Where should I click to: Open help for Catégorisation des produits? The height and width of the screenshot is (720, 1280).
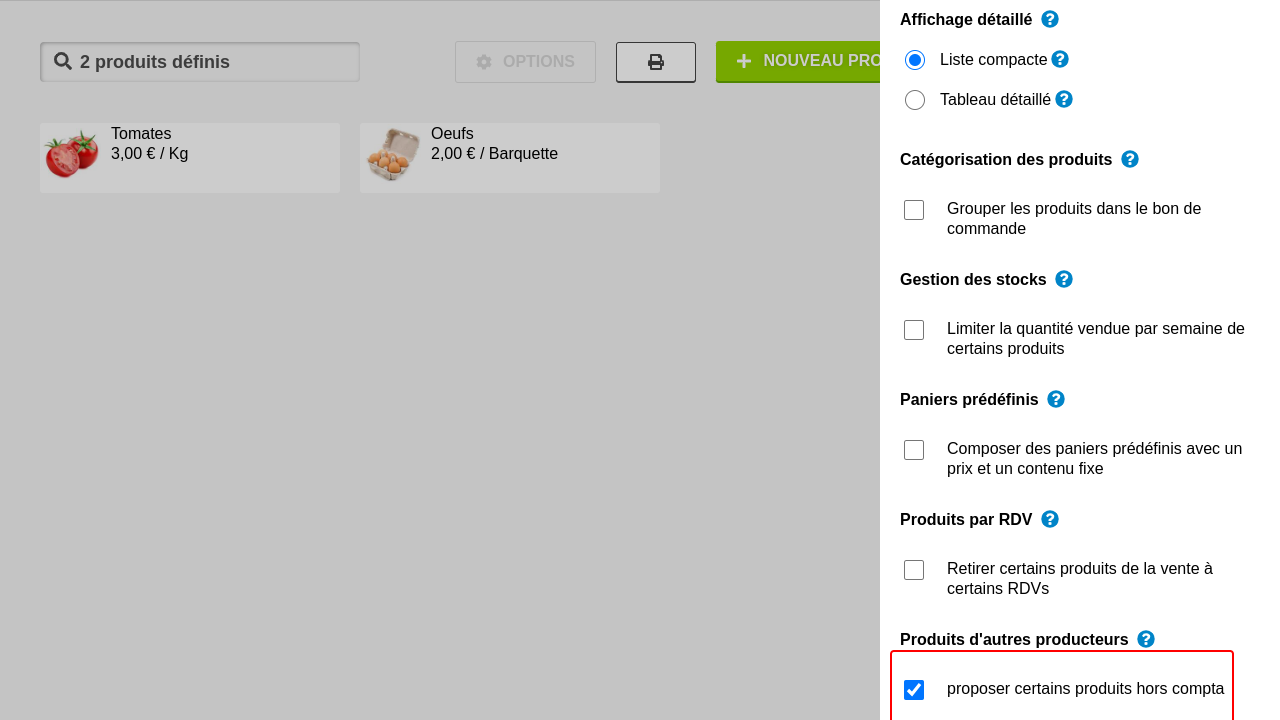pos(1129,159)
